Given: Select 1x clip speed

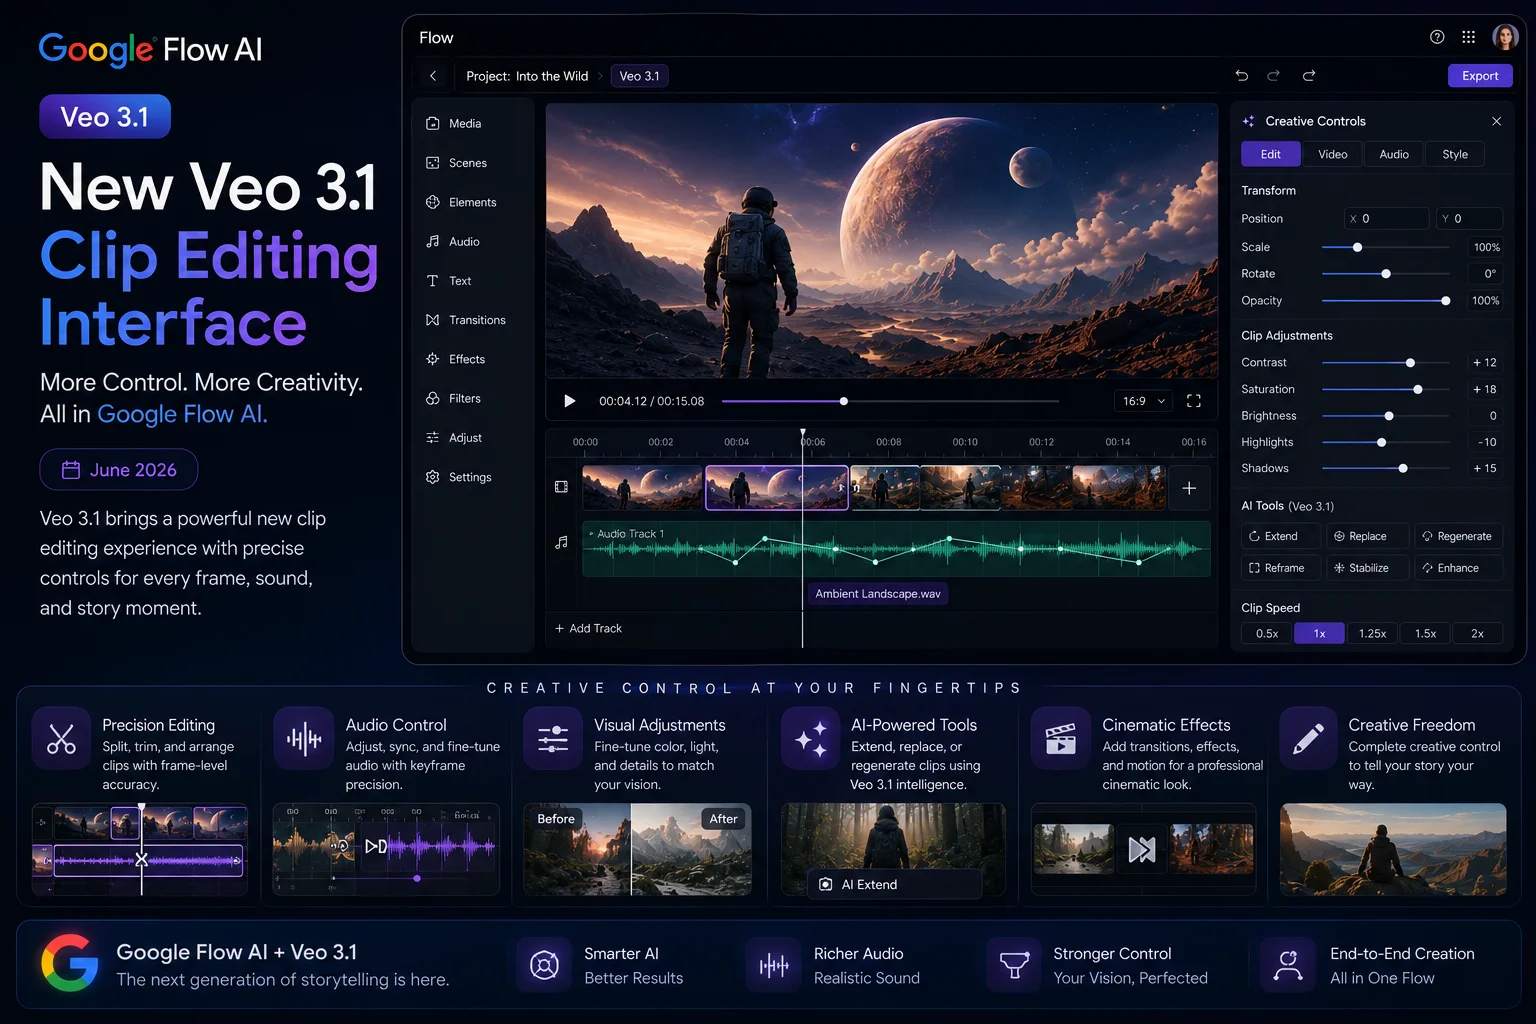Looking at the screenshot, I should 1320,634.
